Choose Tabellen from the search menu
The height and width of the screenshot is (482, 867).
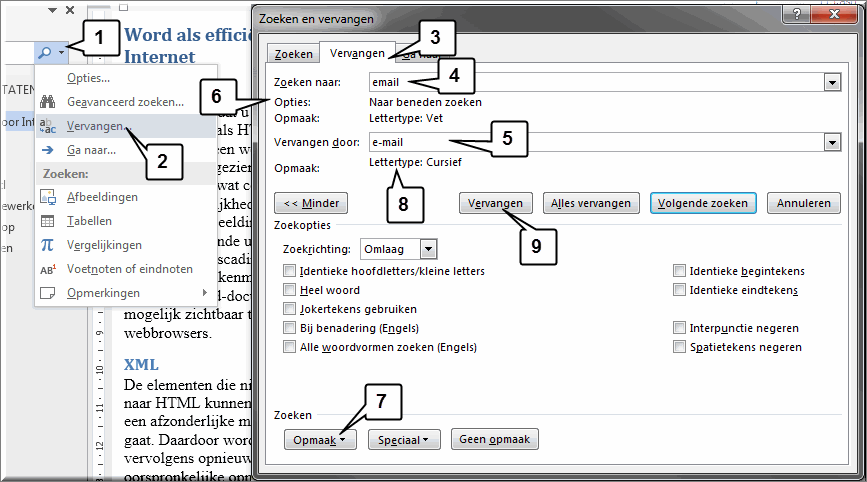(89, 221)
